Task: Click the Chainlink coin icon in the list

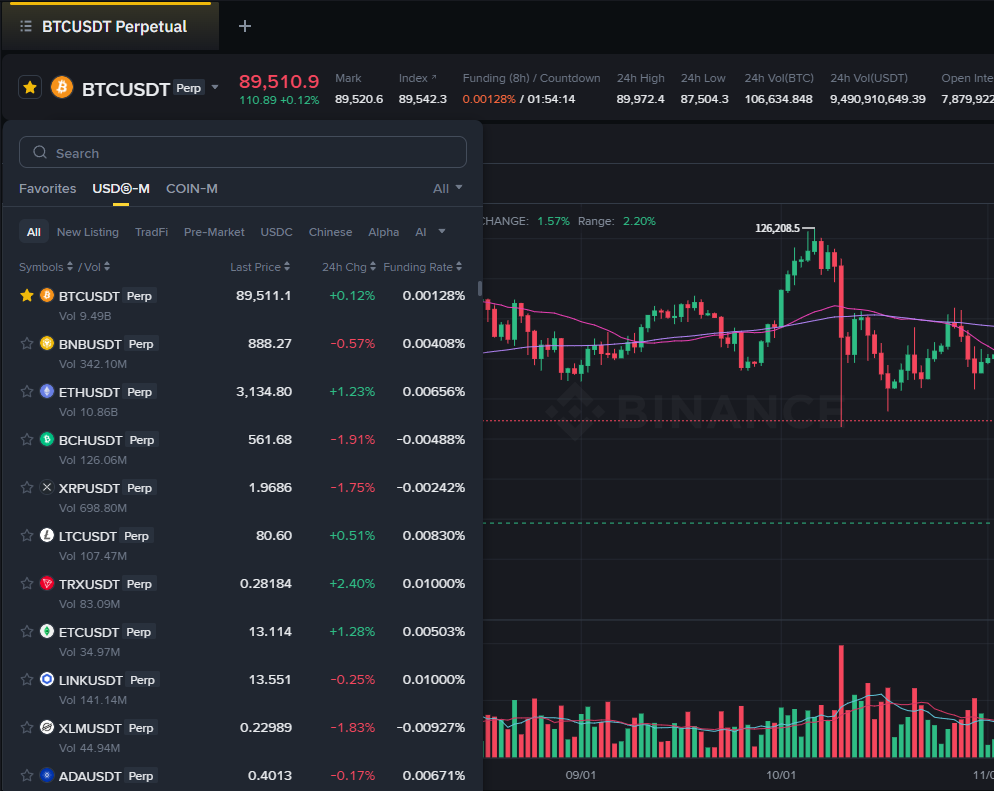Action: click(47, 679)
